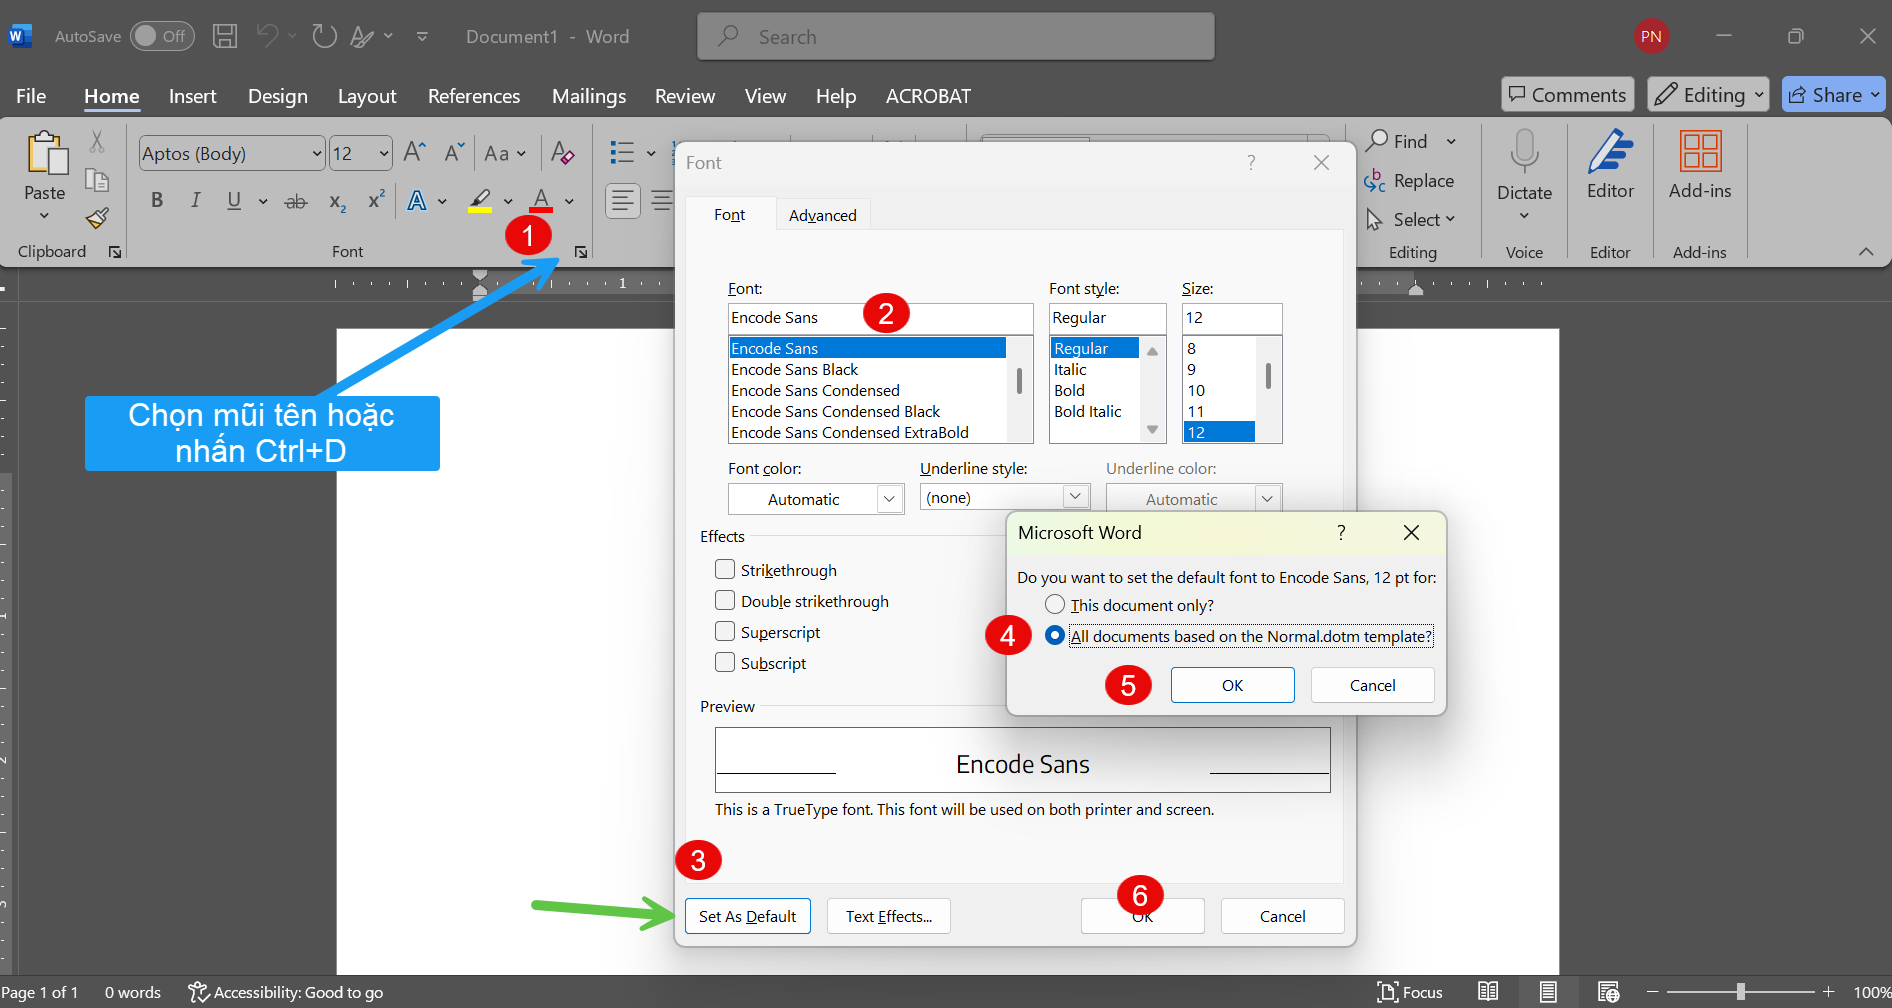Viewport: 1892px width, 1008px height.
Task: Open the File menu
Action: [31, 96]
